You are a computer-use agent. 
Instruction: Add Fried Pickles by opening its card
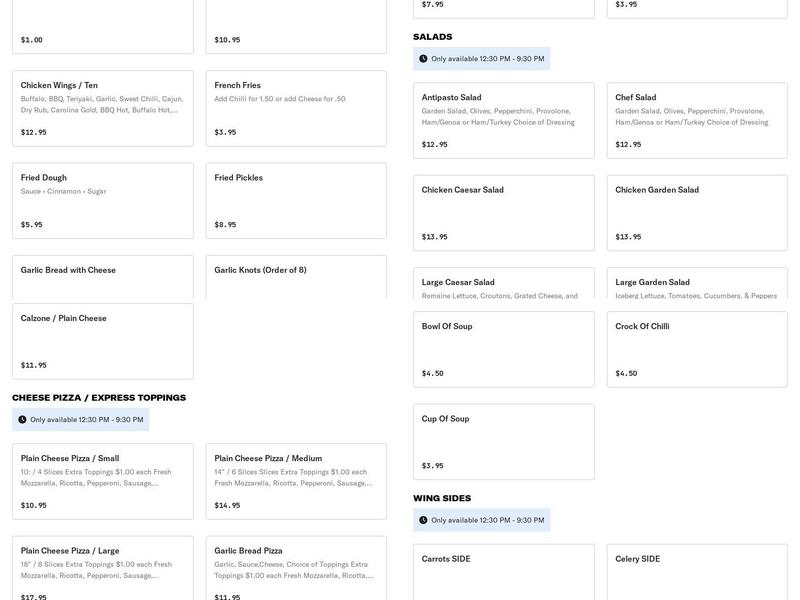pos(295,200)
